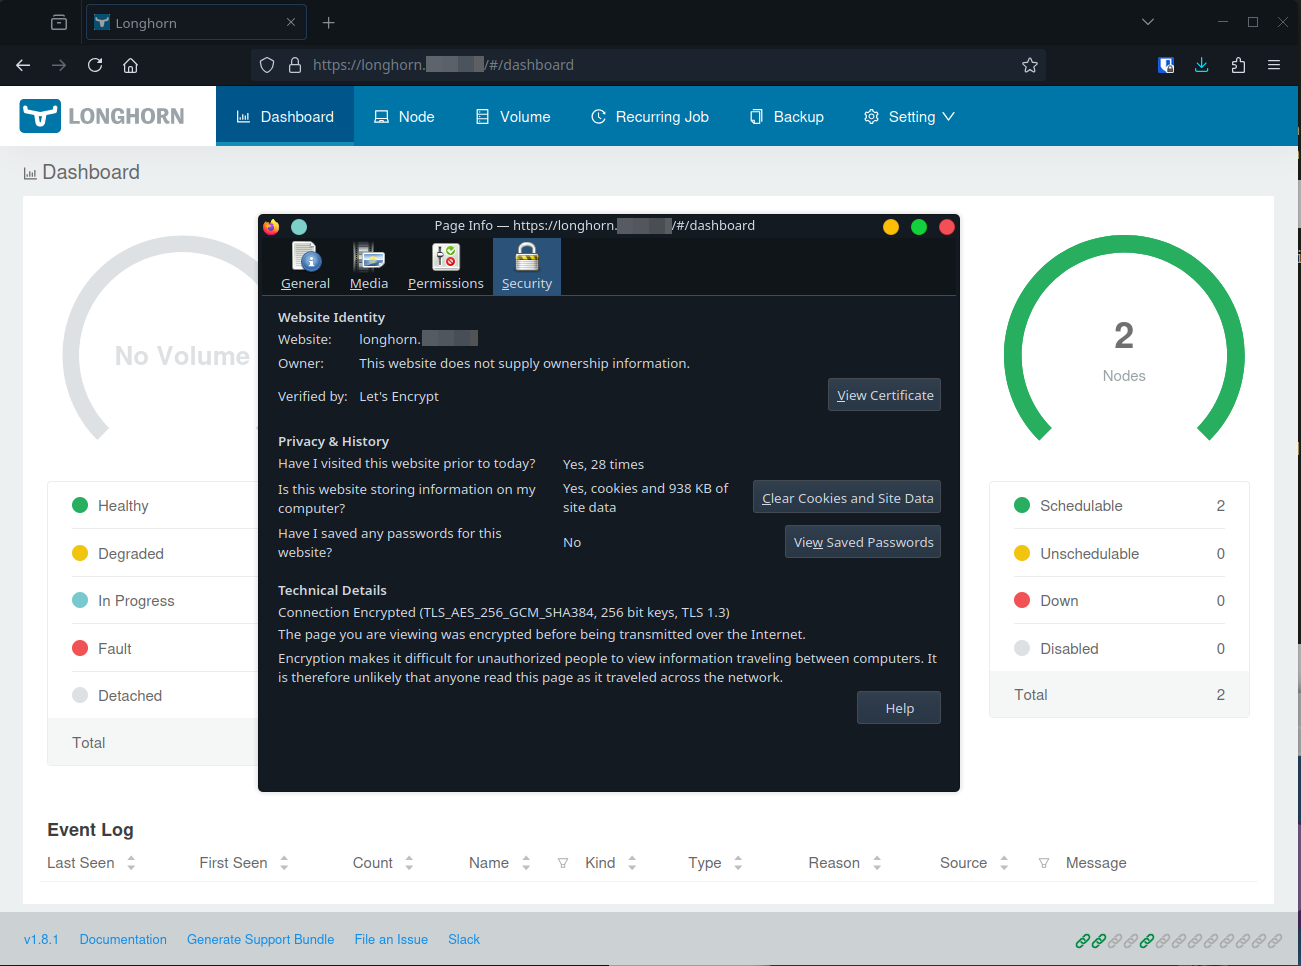
Task: Open the Name column filter
Action: coord(563,863)
